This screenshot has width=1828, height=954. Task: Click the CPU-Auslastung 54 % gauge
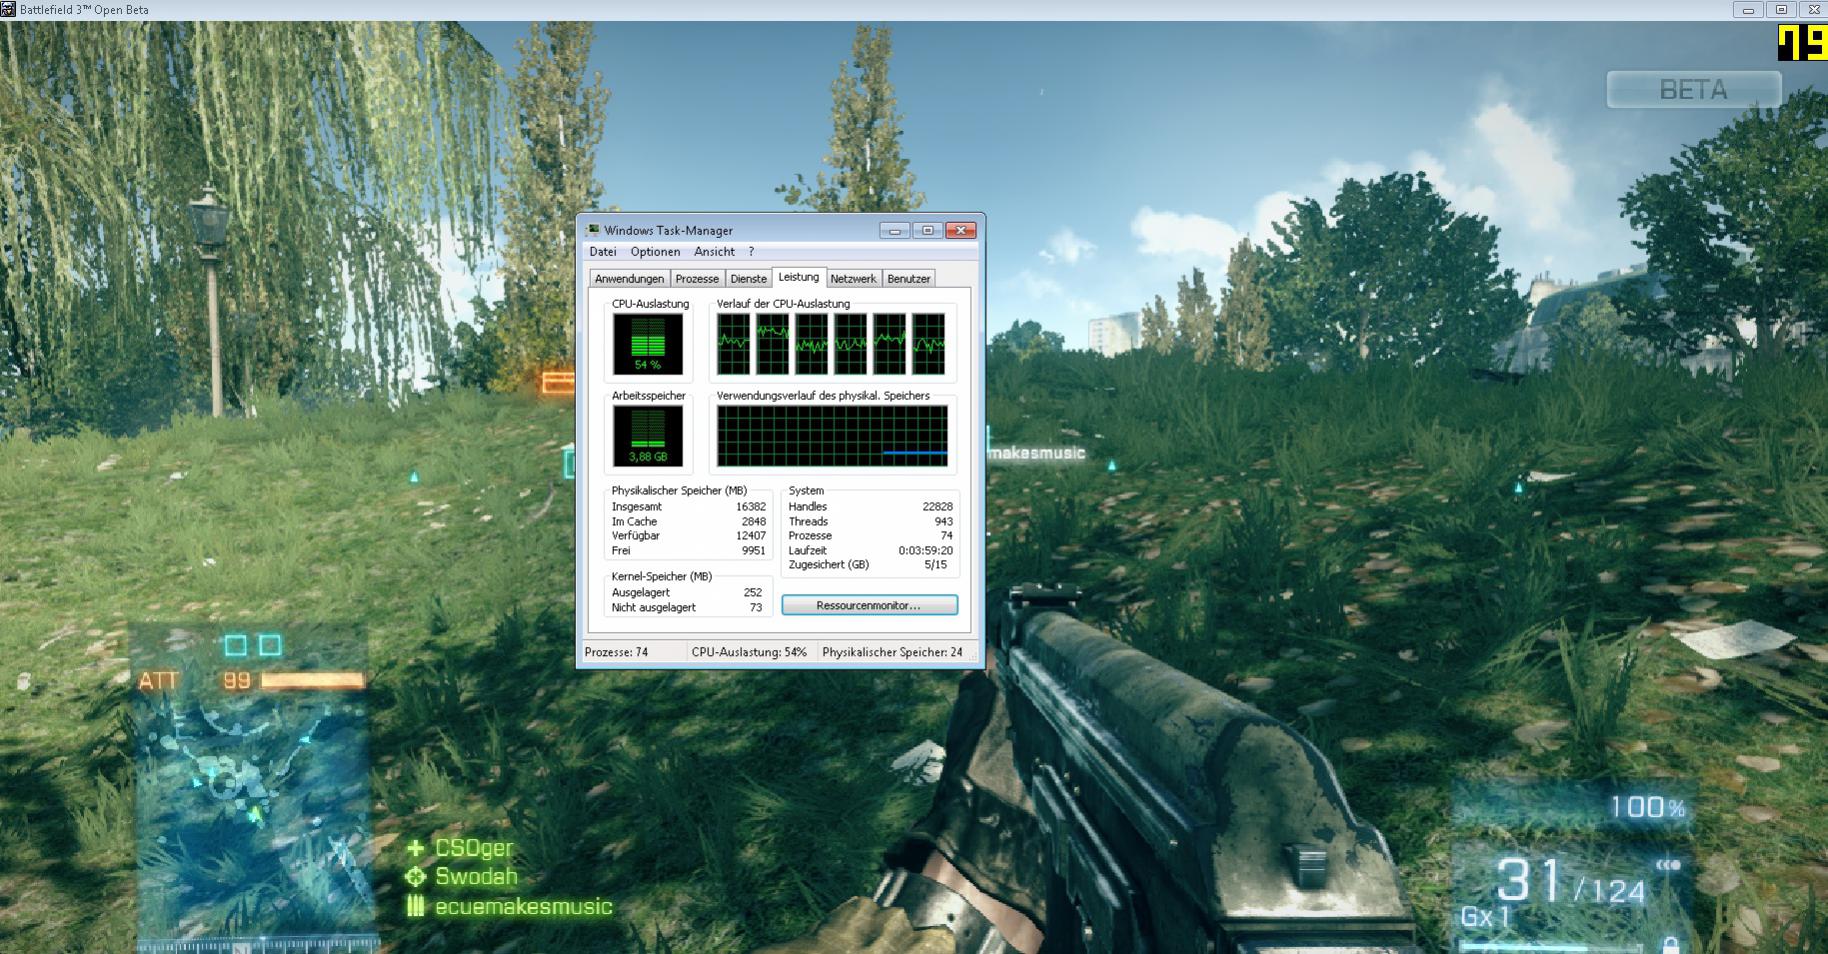click(x=648, y=344)
